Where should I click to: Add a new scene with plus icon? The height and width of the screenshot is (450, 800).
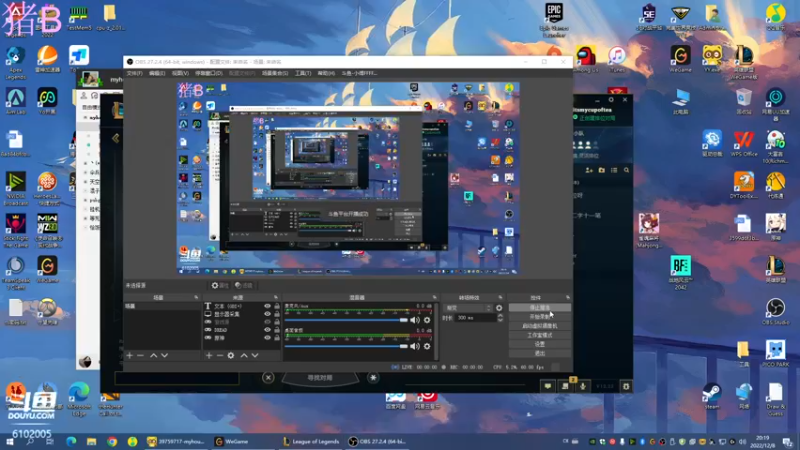pos(130,355)
